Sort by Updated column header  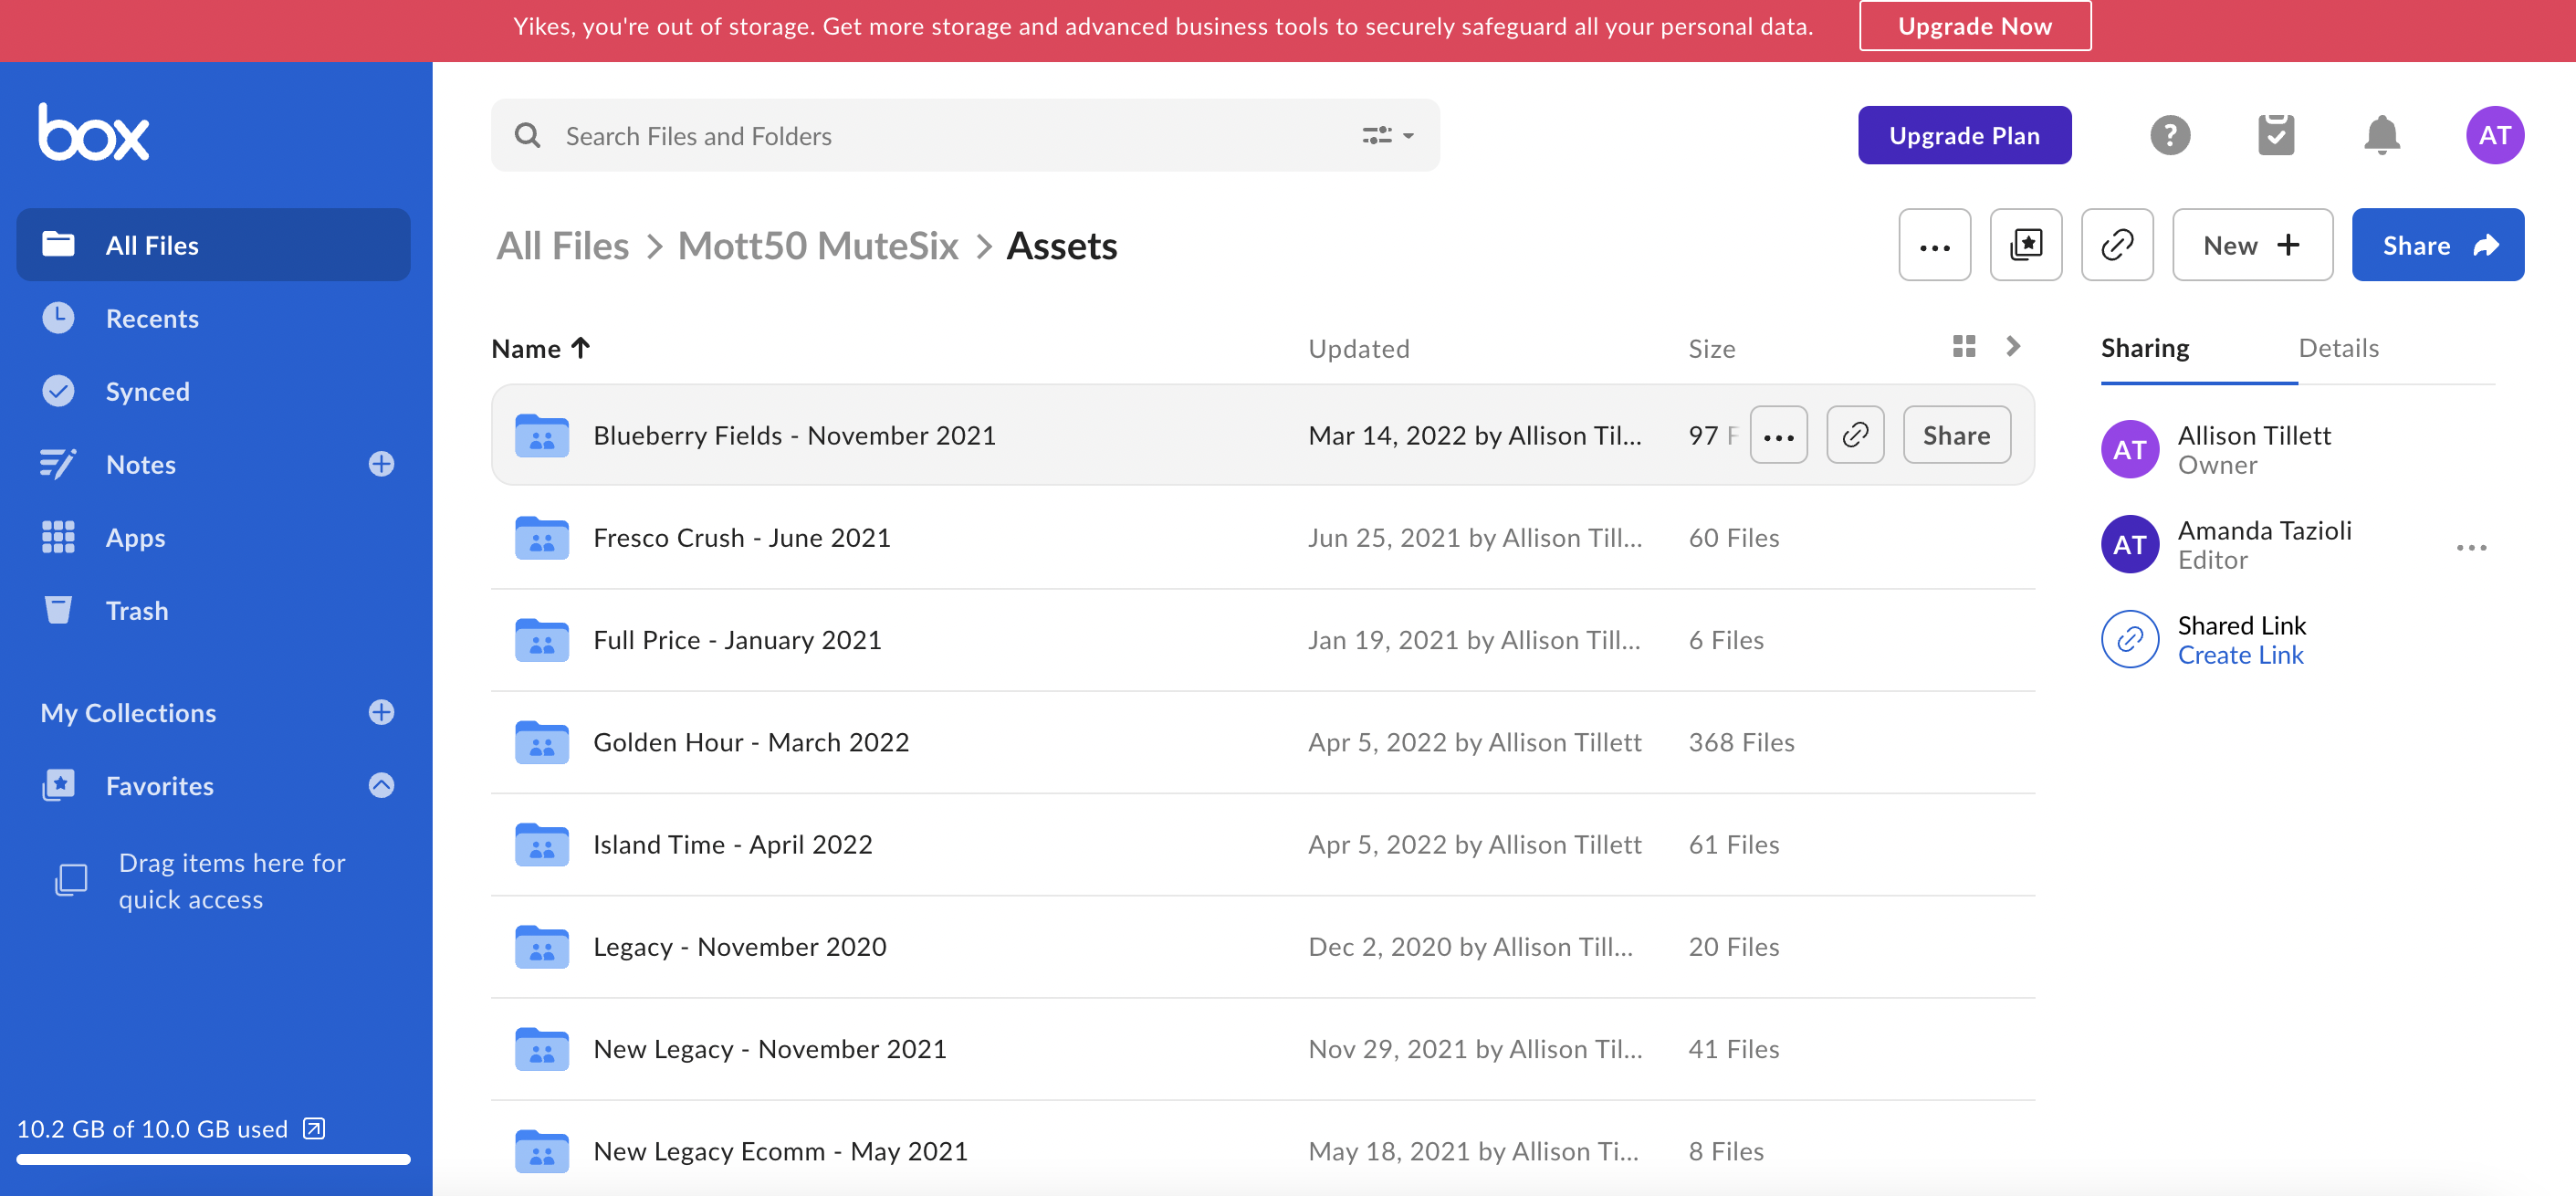(x=1358, y=348)
